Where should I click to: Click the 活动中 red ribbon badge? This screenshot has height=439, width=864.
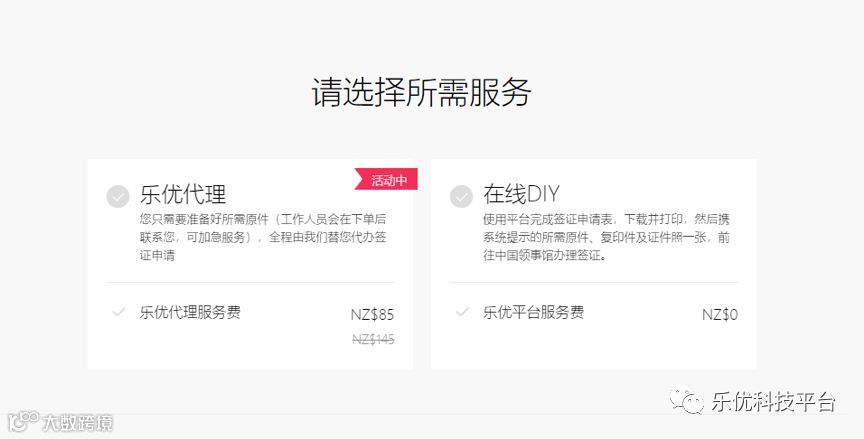(386, 180)
